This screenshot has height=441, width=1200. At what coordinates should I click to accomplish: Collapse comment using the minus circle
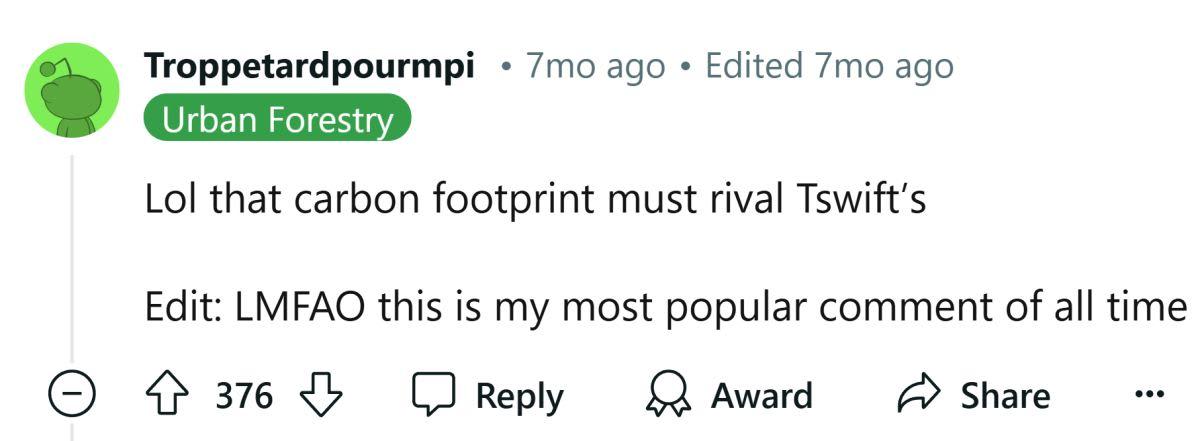tap(72, 396)
